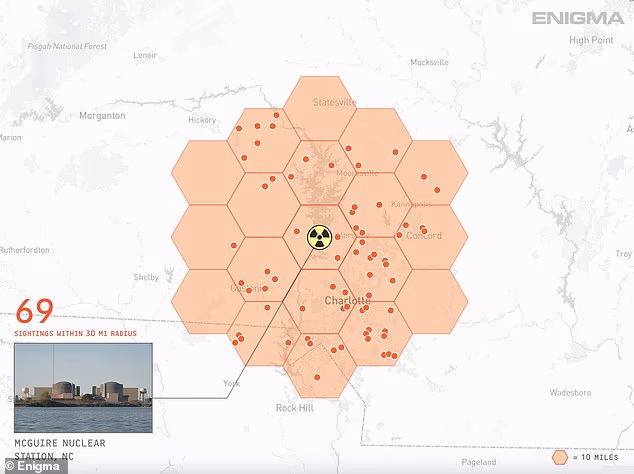Click the Morganton city label
The height and width of the screenshot is (474, 634).
(x=101, y=116)
